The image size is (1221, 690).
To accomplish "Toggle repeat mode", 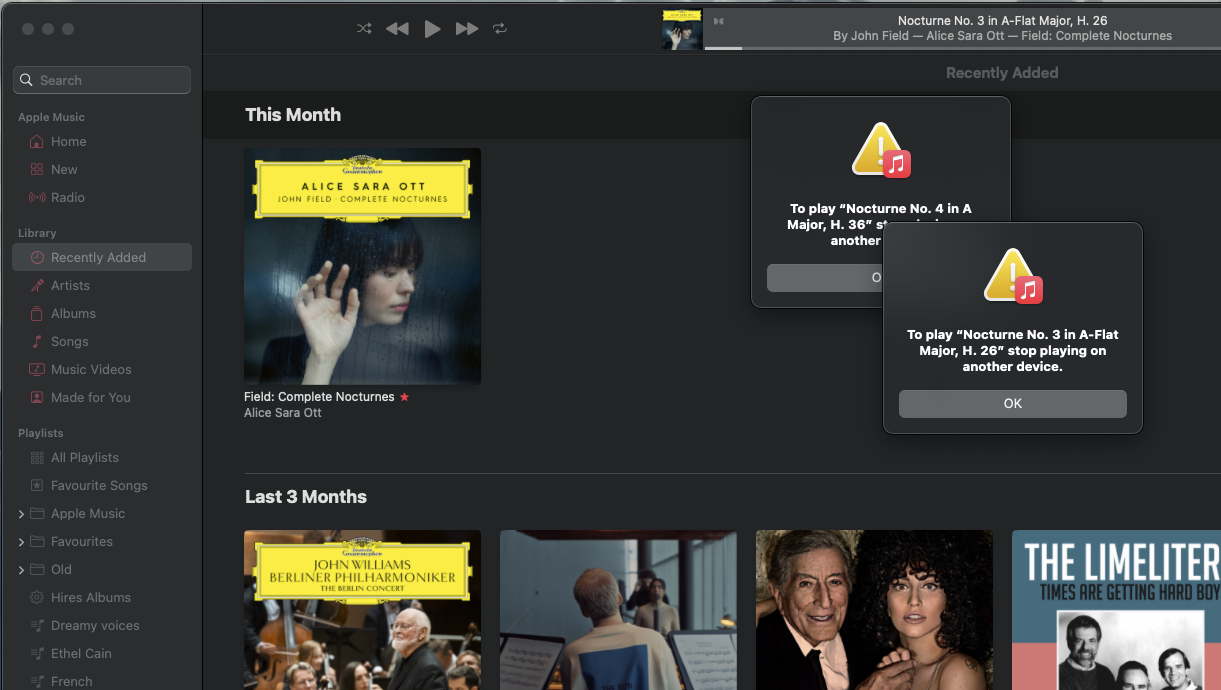I will coord(500,29).
